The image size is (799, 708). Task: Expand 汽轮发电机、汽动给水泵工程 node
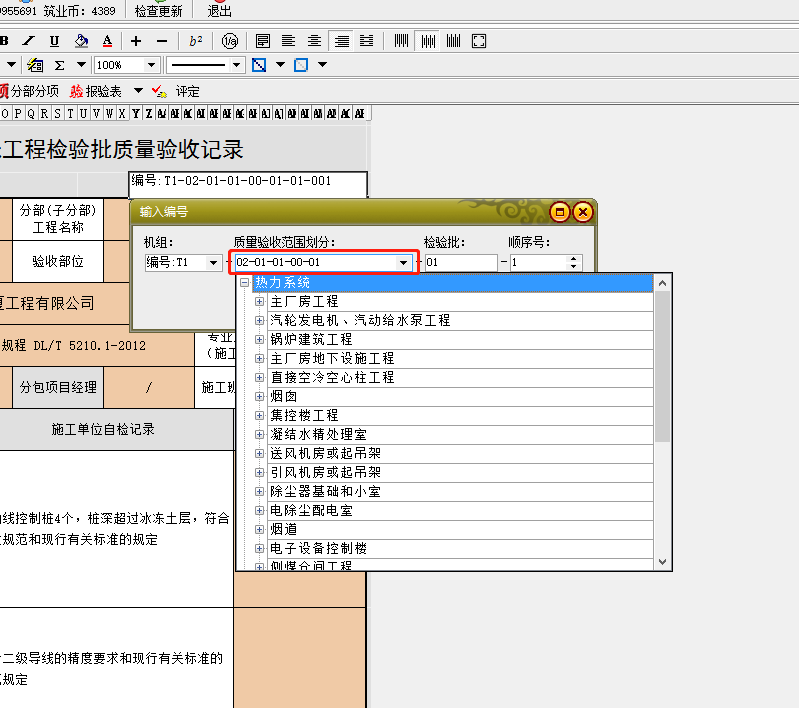259,320
